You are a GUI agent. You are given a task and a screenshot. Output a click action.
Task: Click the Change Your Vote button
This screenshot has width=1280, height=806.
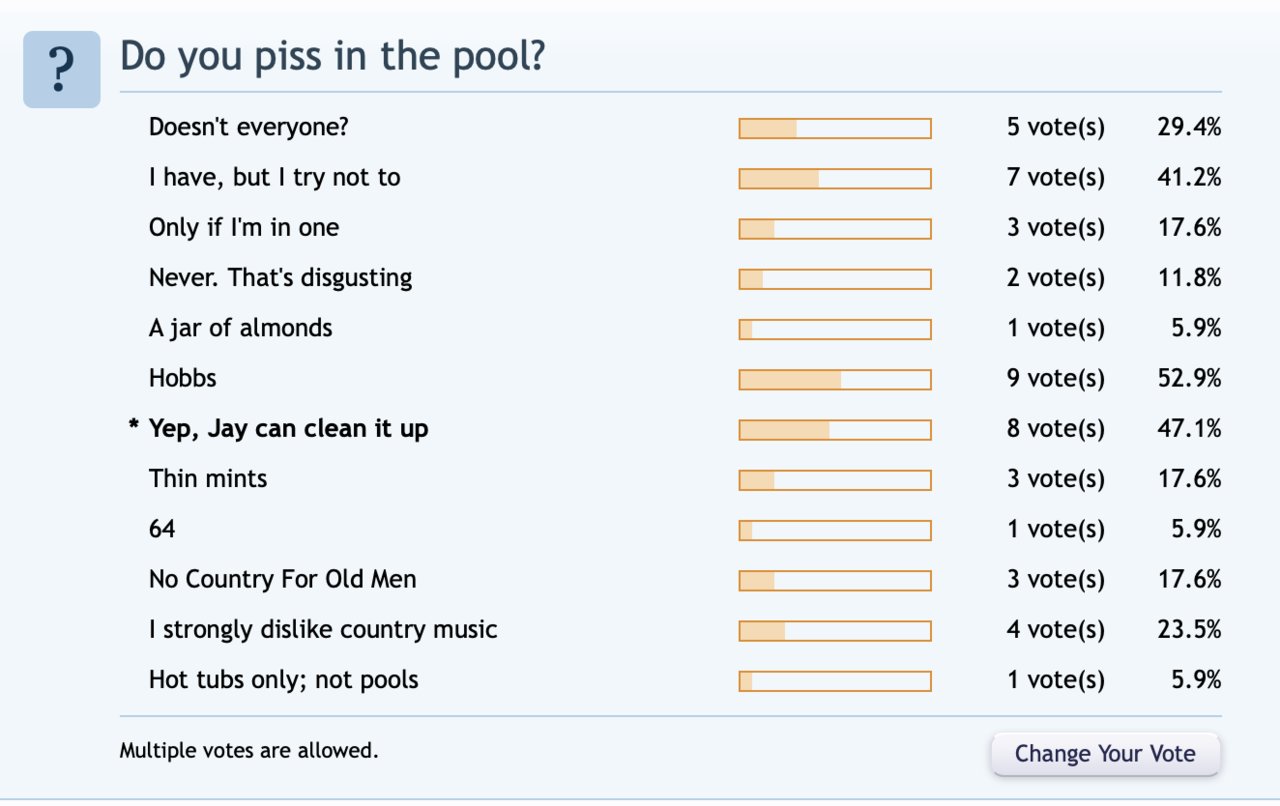[x=1105, y=754]
